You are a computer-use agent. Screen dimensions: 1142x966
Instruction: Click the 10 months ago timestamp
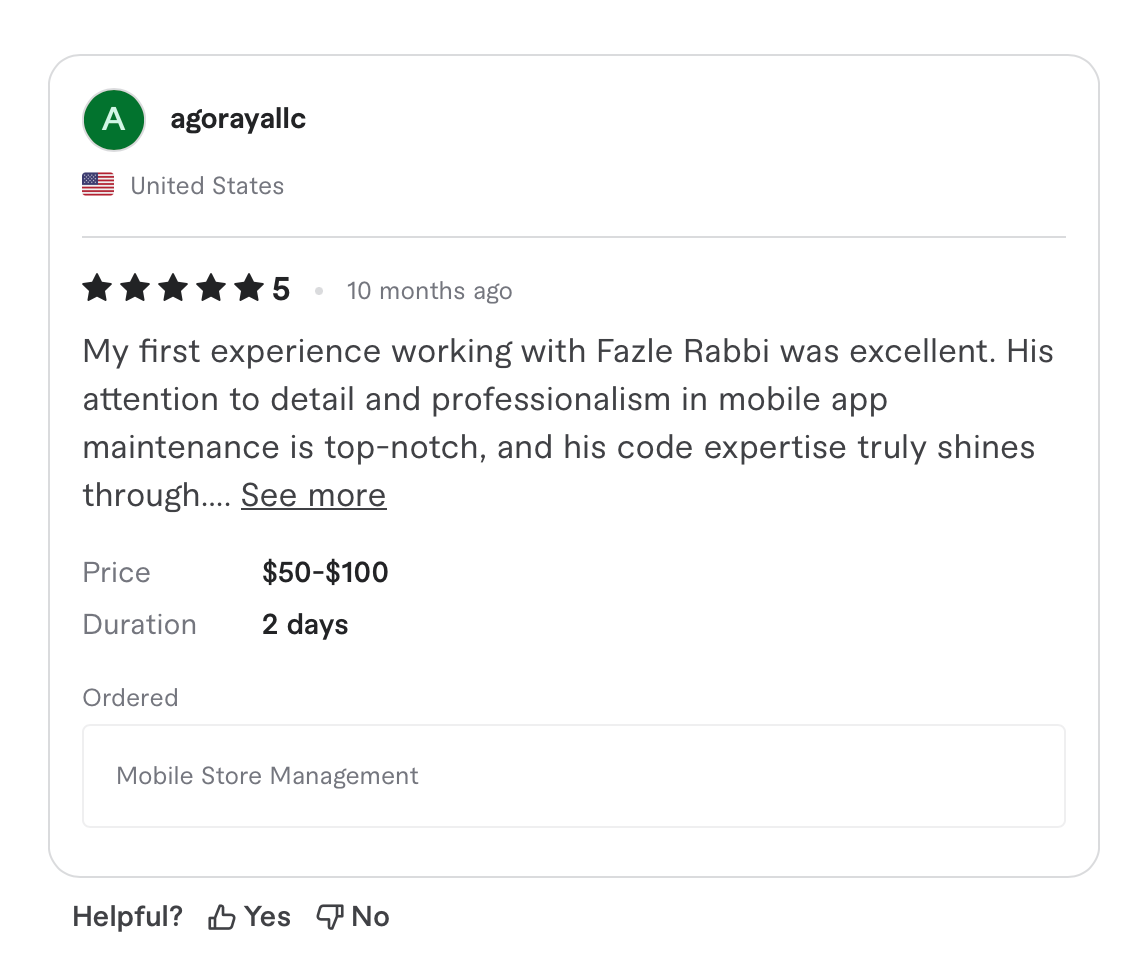(429, 290)
